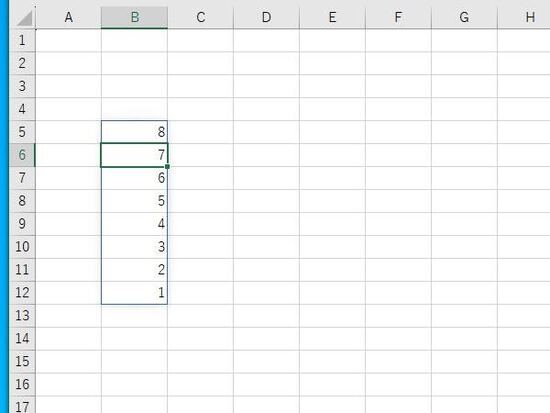This screenshot has width=550, height=413.
Task: Click cell B10 containing 3
Action: click(x=134, y=247)
